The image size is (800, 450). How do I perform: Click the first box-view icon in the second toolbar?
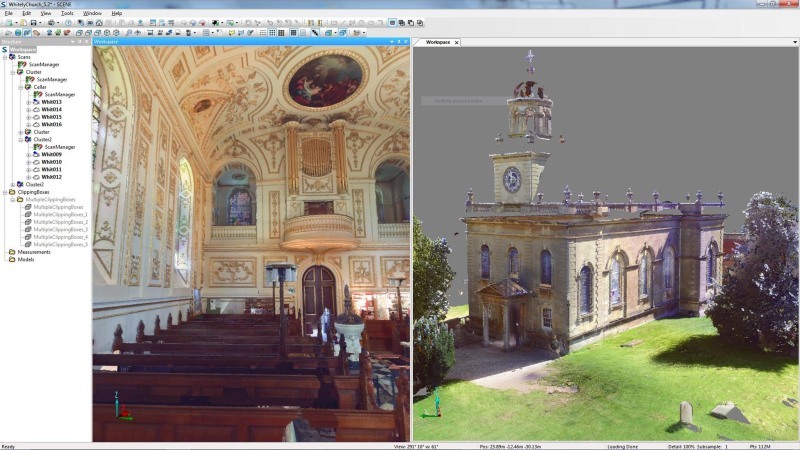point(79,33)
